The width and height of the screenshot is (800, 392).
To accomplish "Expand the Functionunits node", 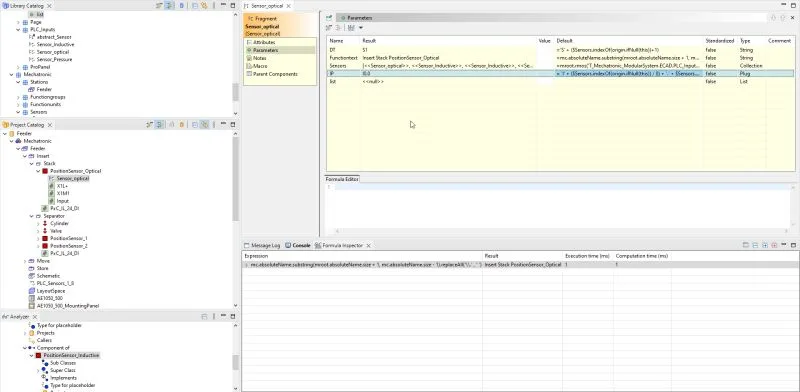I will (18, 104).
